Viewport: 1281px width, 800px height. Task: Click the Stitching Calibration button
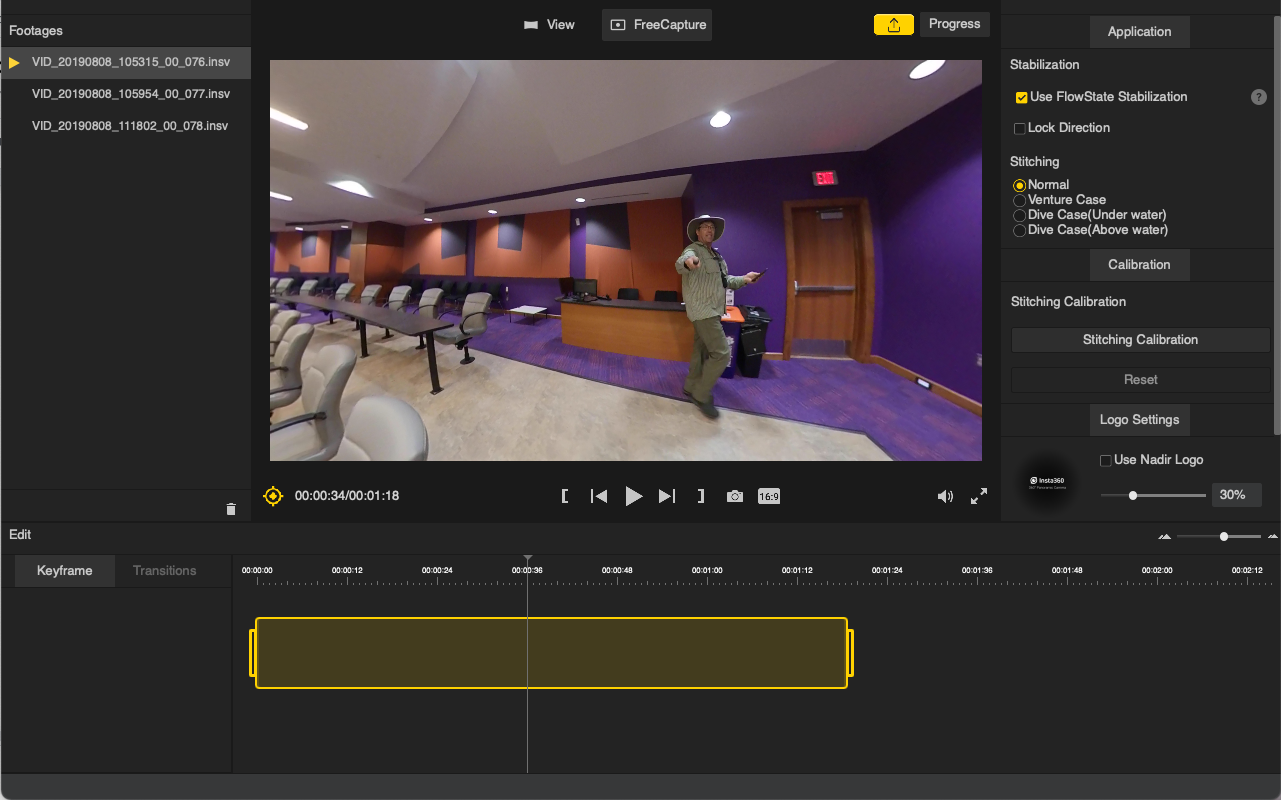coord(1140,340)
